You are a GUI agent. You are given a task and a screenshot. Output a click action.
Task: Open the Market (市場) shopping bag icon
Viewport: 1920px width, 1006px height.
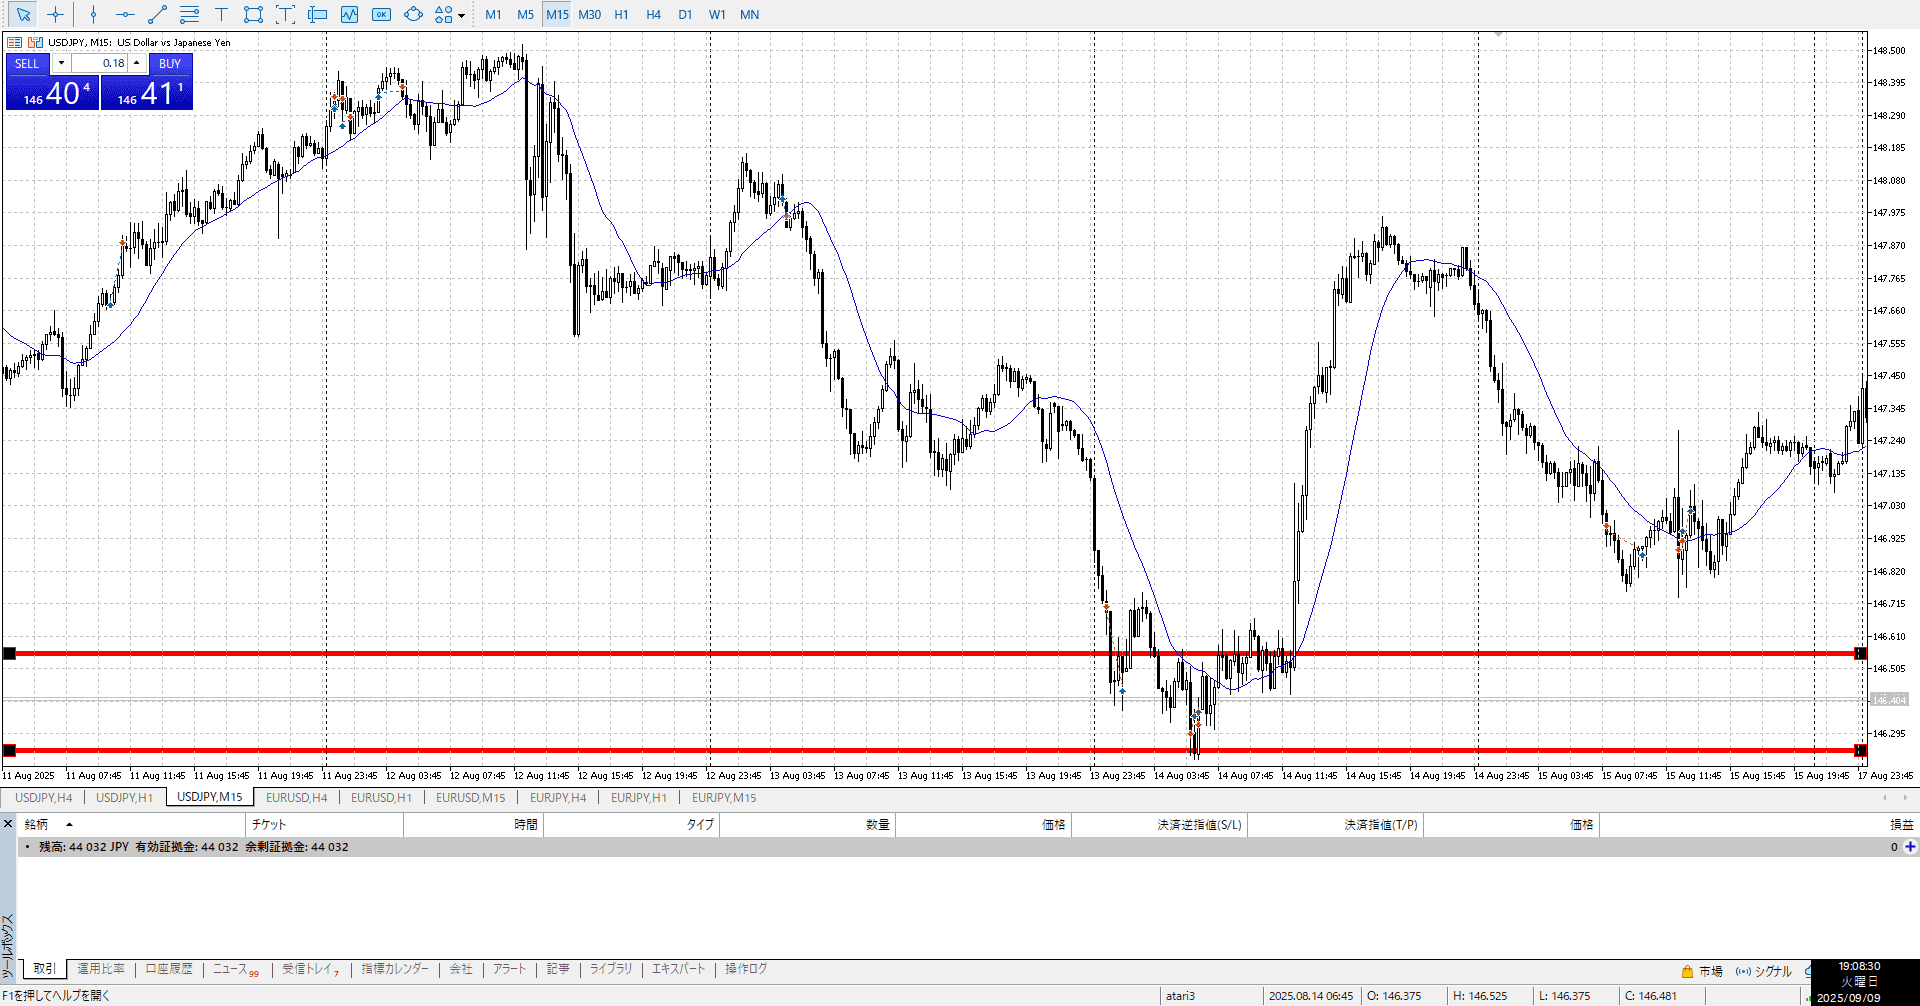tap(1687, 971)
